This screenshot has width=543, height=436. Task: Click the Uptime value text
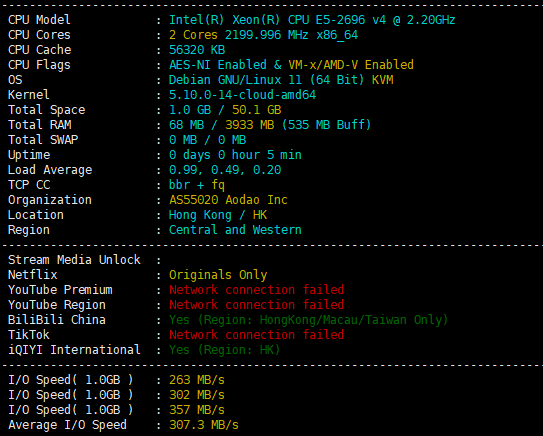[235, 155]
